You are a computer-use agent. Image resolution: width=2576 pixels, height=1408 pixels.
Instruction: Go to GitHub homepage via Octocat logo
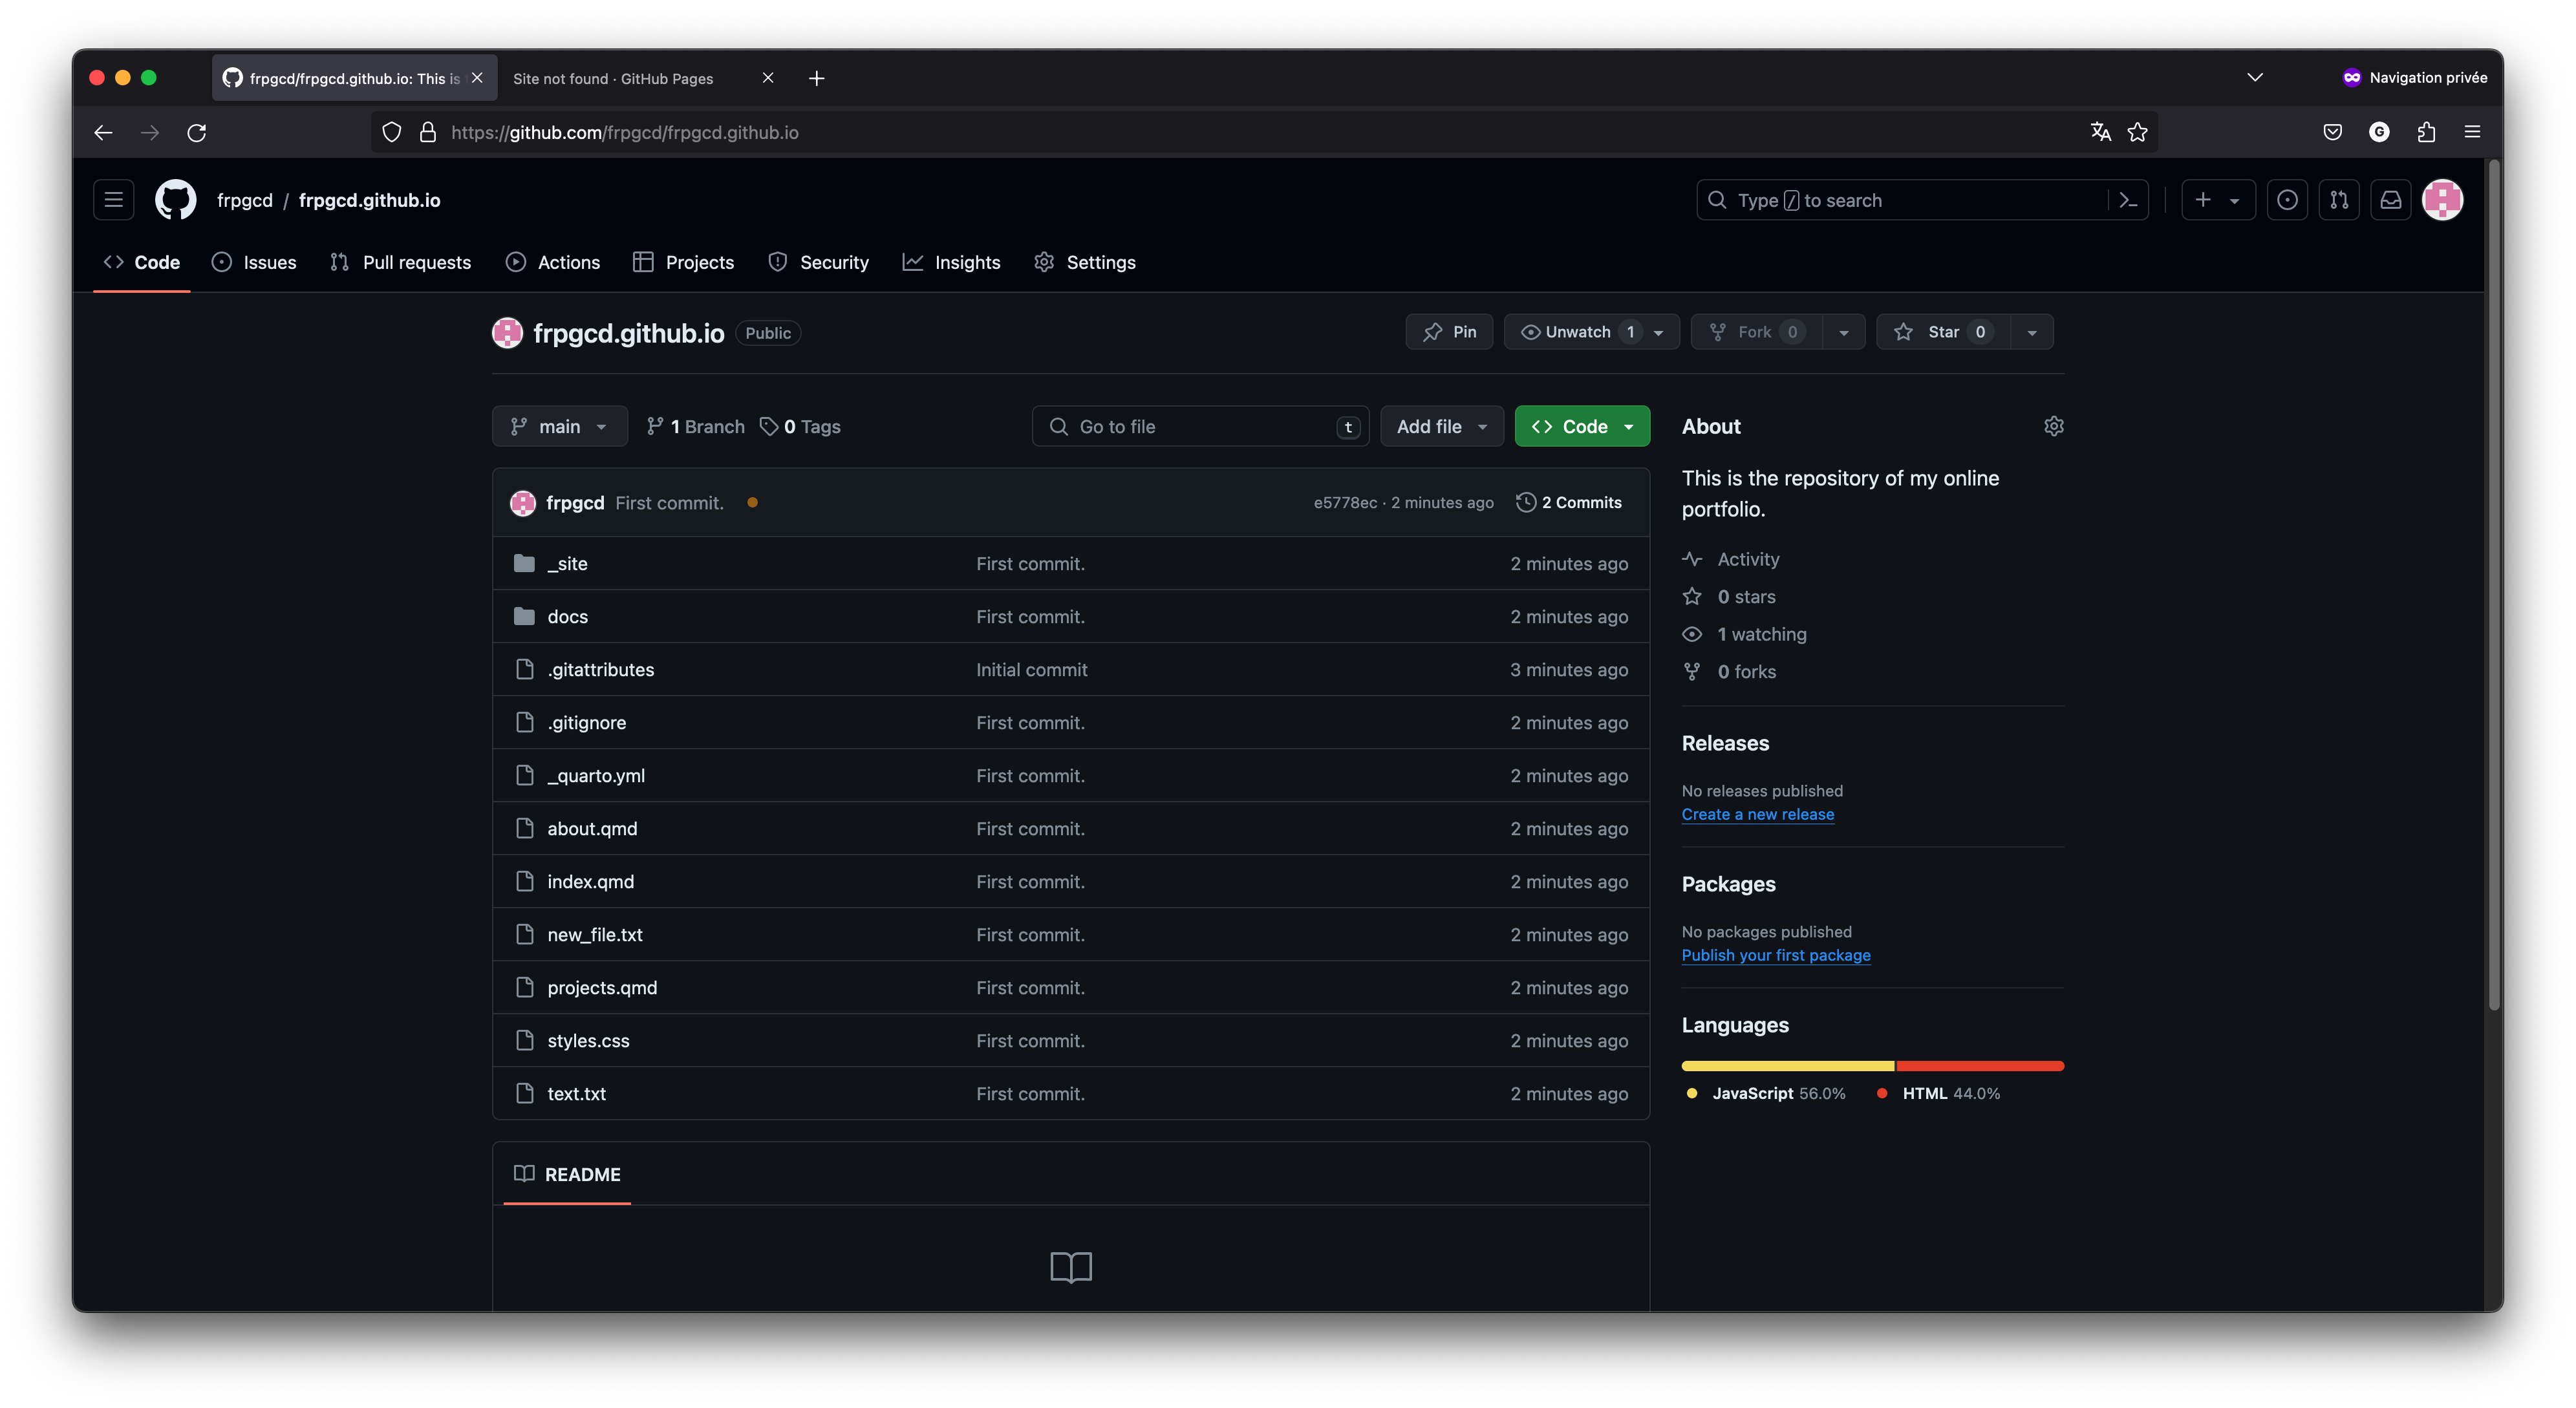tap(175, 200)
